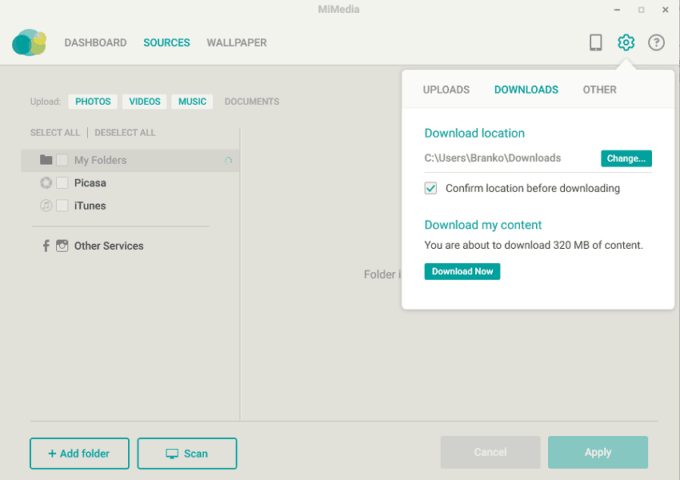This screenshot has height=480, width=680.
Task: Enable the iTunes checkbox
Action: coord(62,206)
